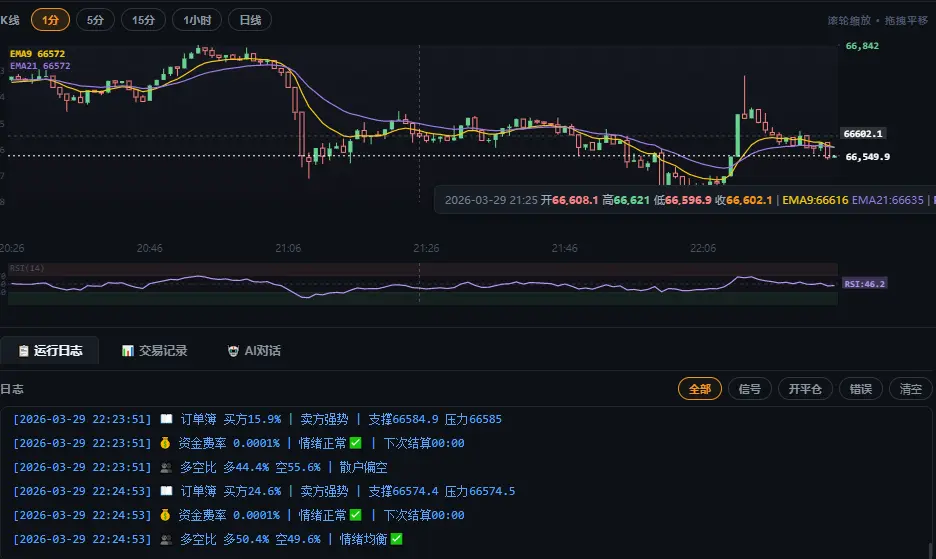Click the bar chart icon on 交易记录 tab
Viewport: 936px width, 559px height.
click(x=128, y=351)
